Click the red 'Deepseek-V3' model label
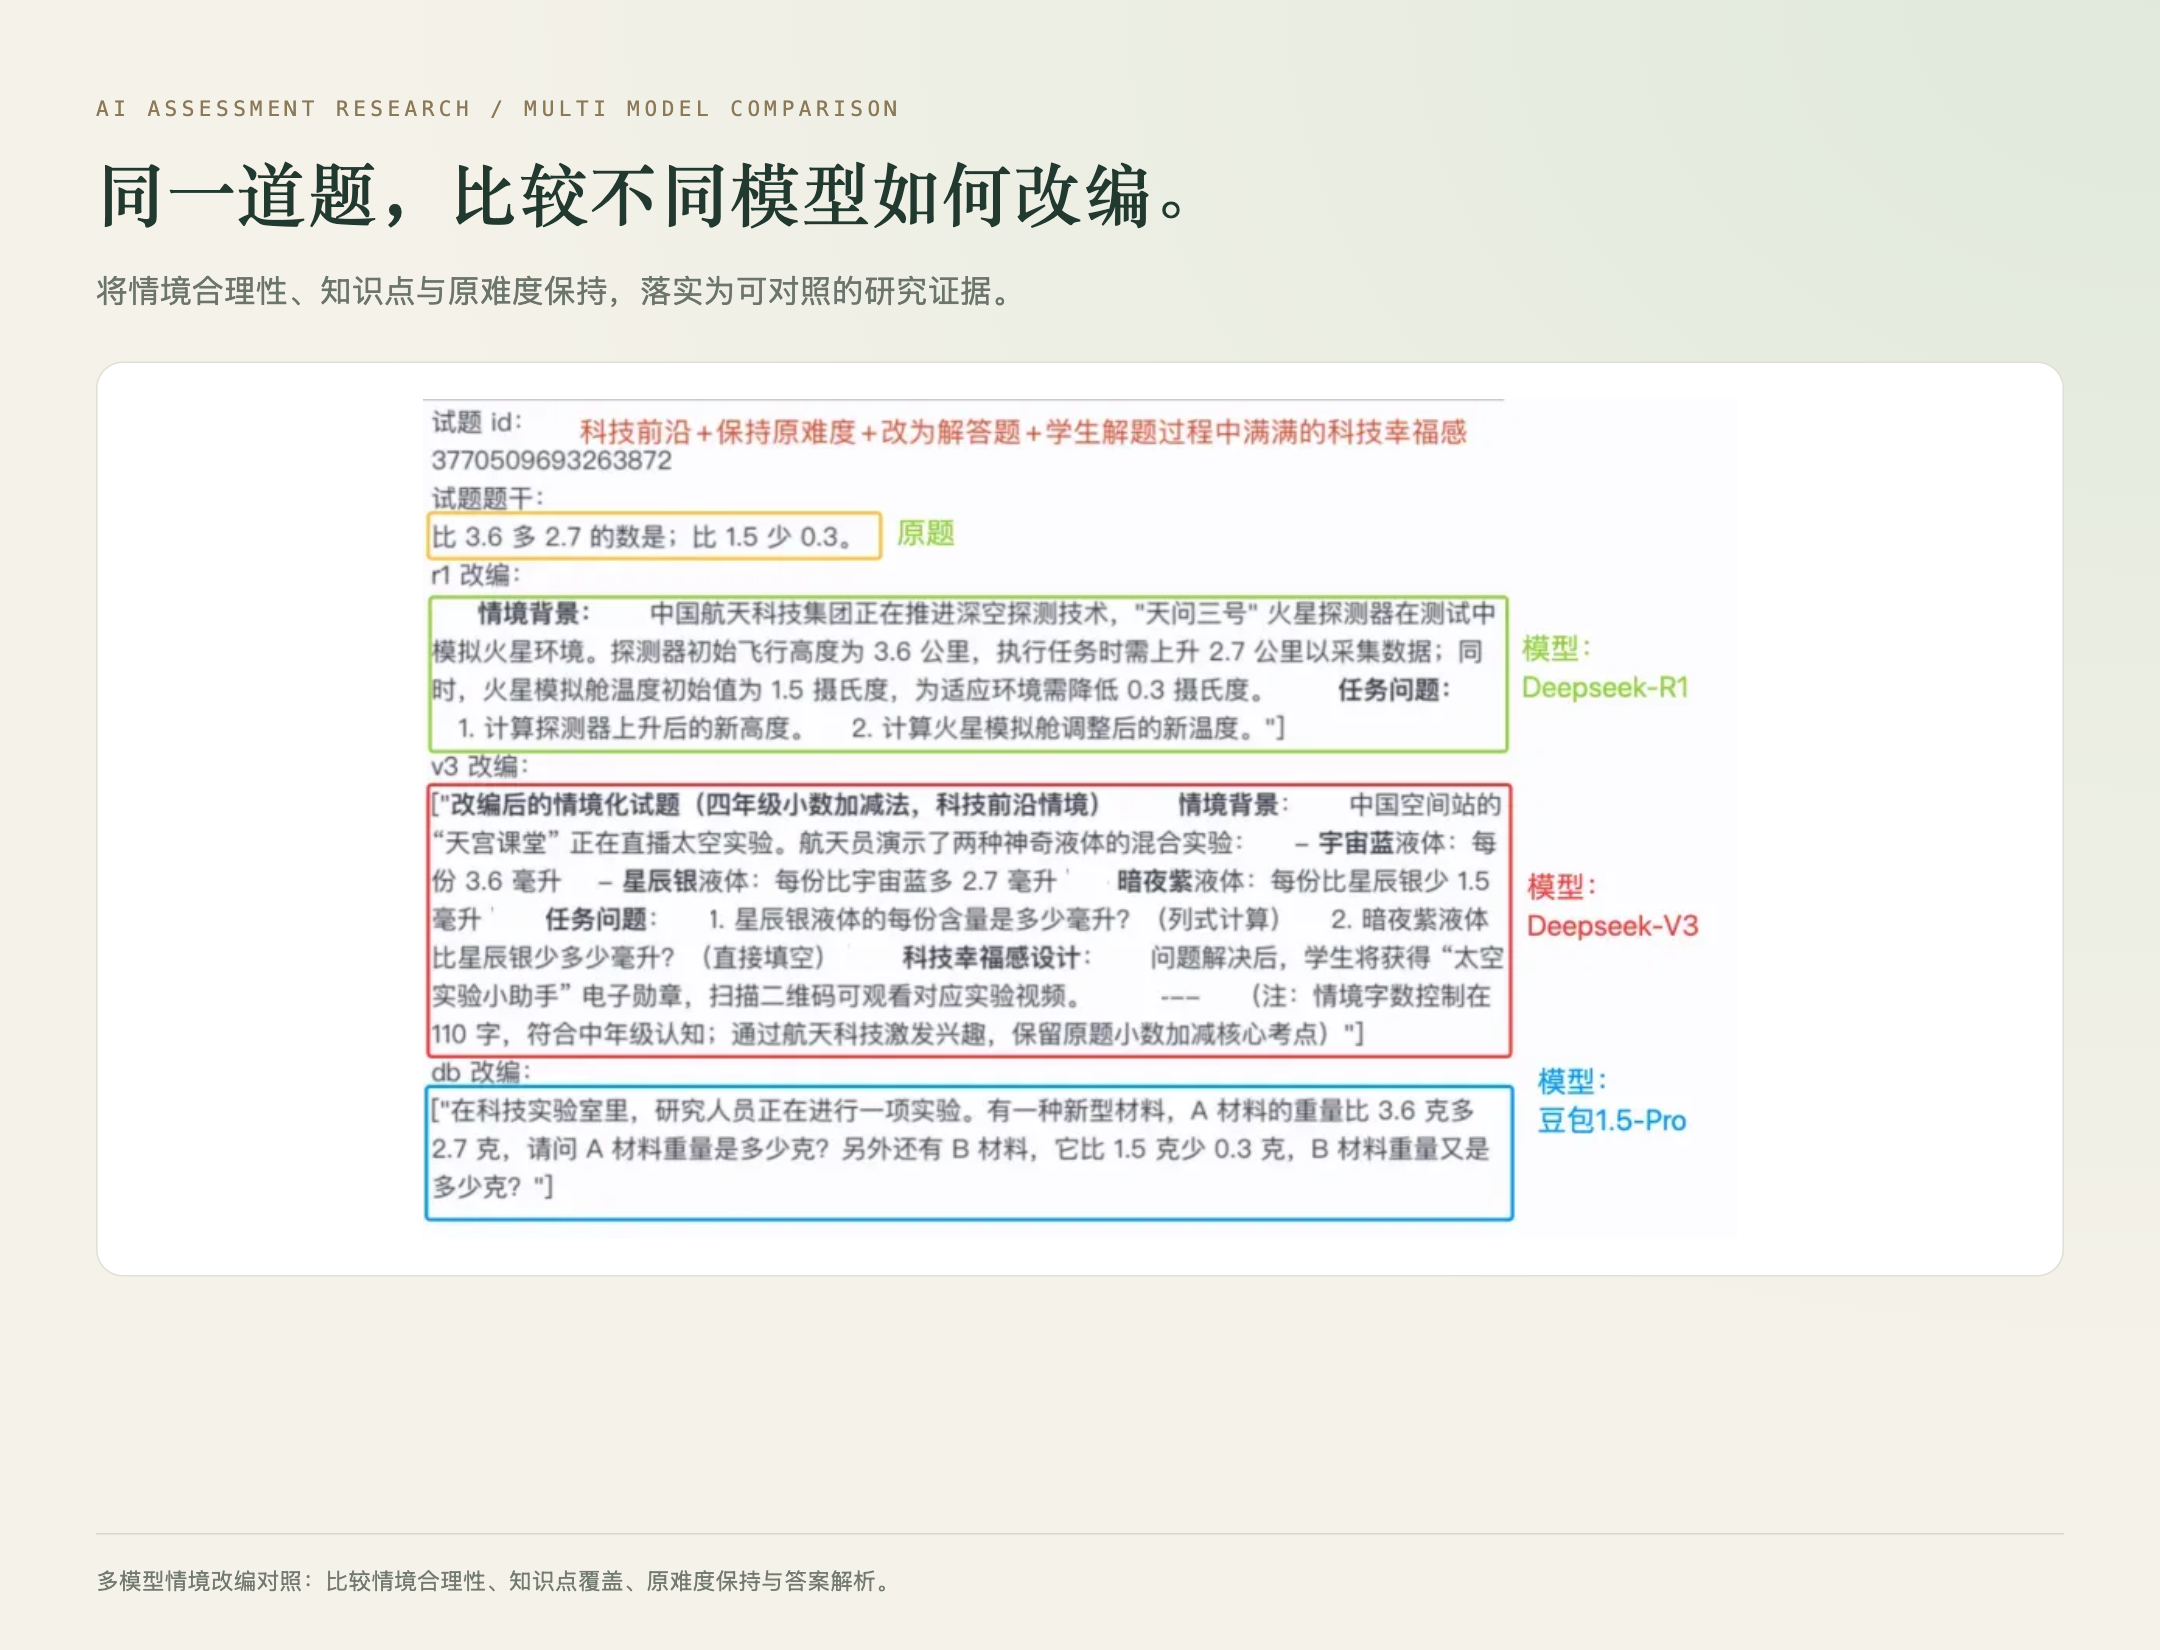 click(x=1612, y=925)
